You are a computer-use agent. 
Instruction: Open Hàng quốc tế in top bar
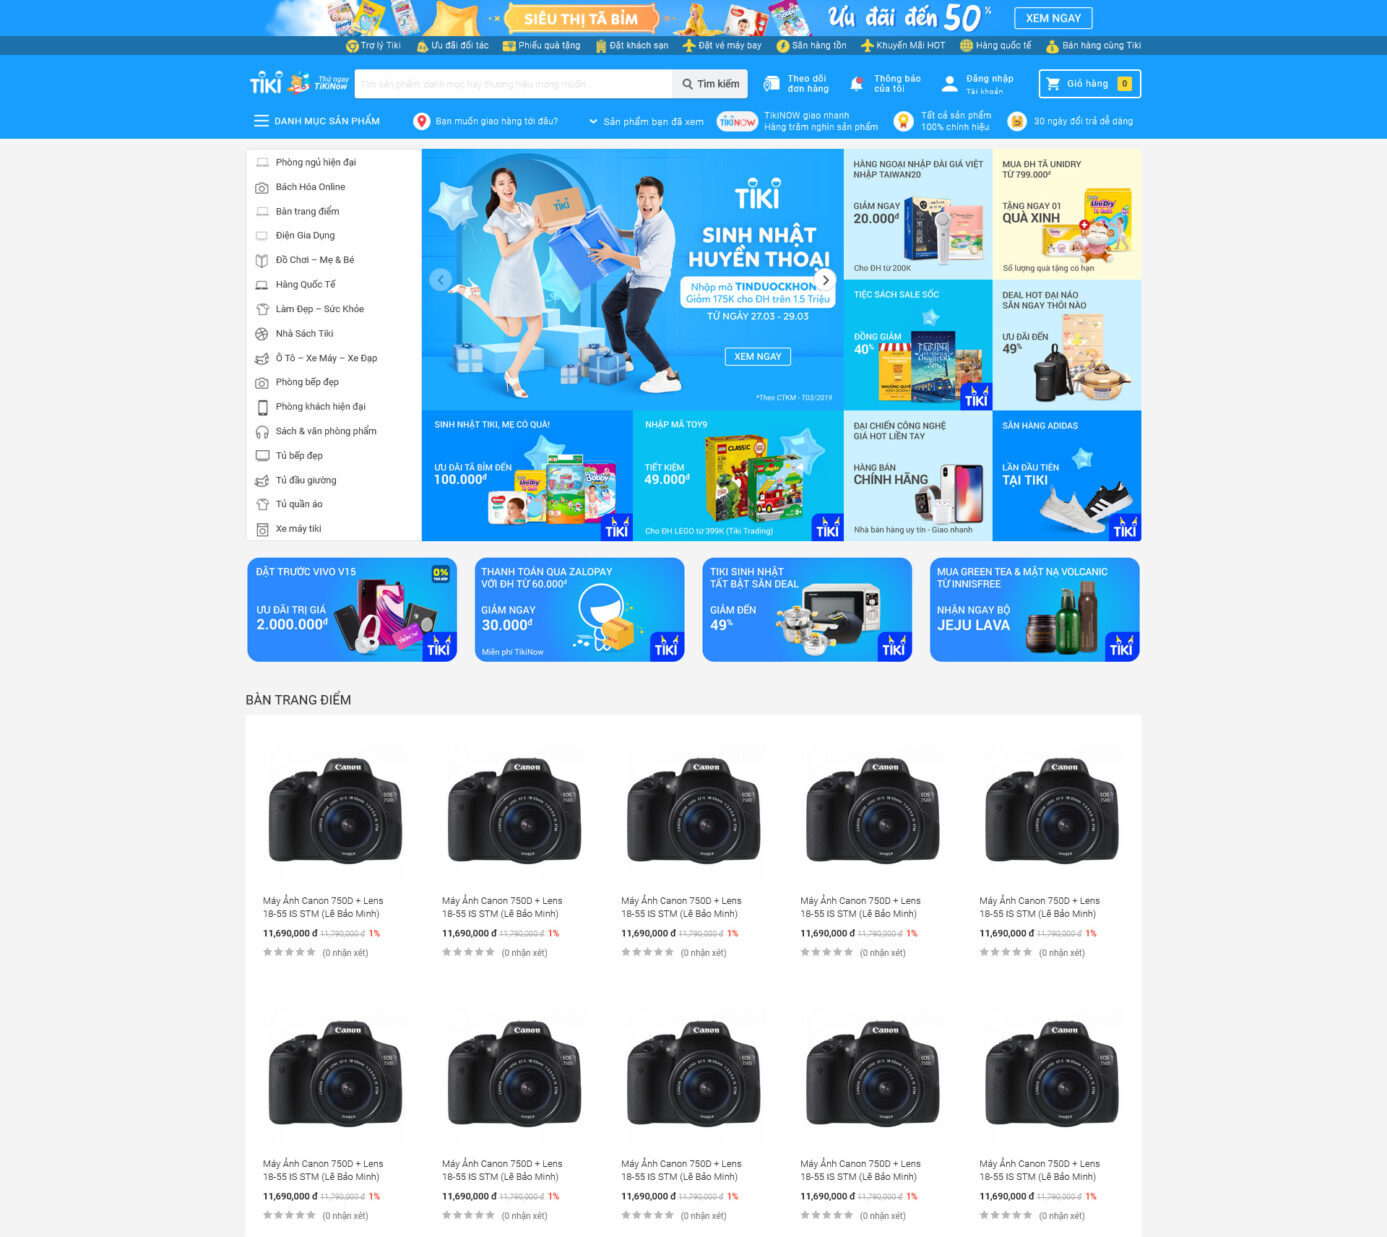click(x=995, y=45)
